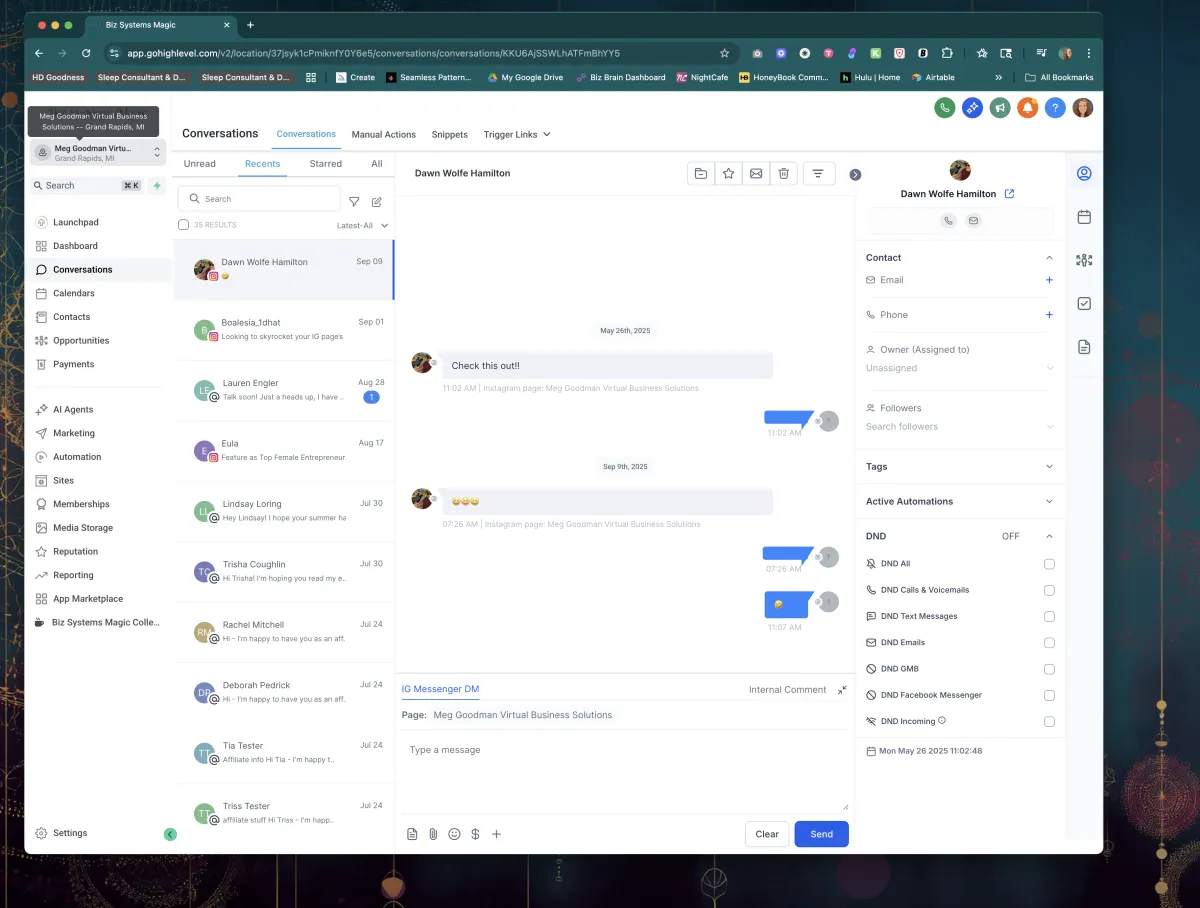Collapse the message composer arrows icon
Image resolution: width=1200 pixels, height=908 pixels.
point(842,689)
